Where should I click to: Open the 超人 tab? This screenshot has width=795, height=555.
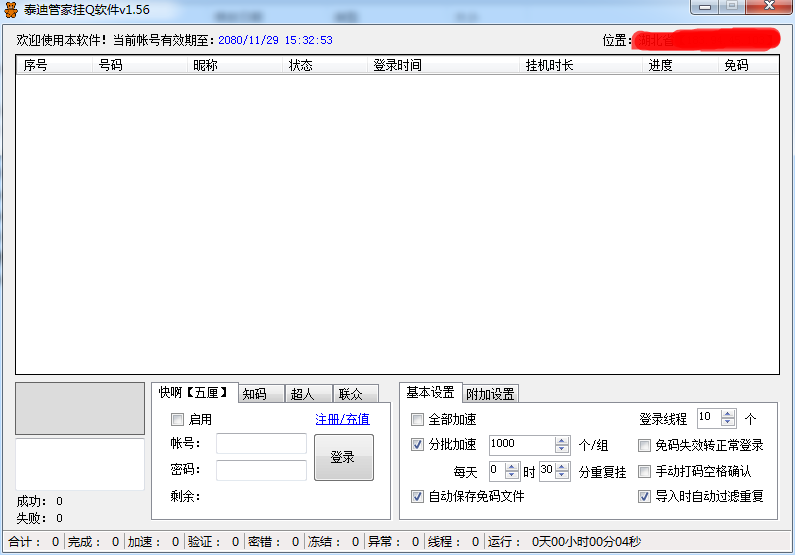[x=303, y=394]
